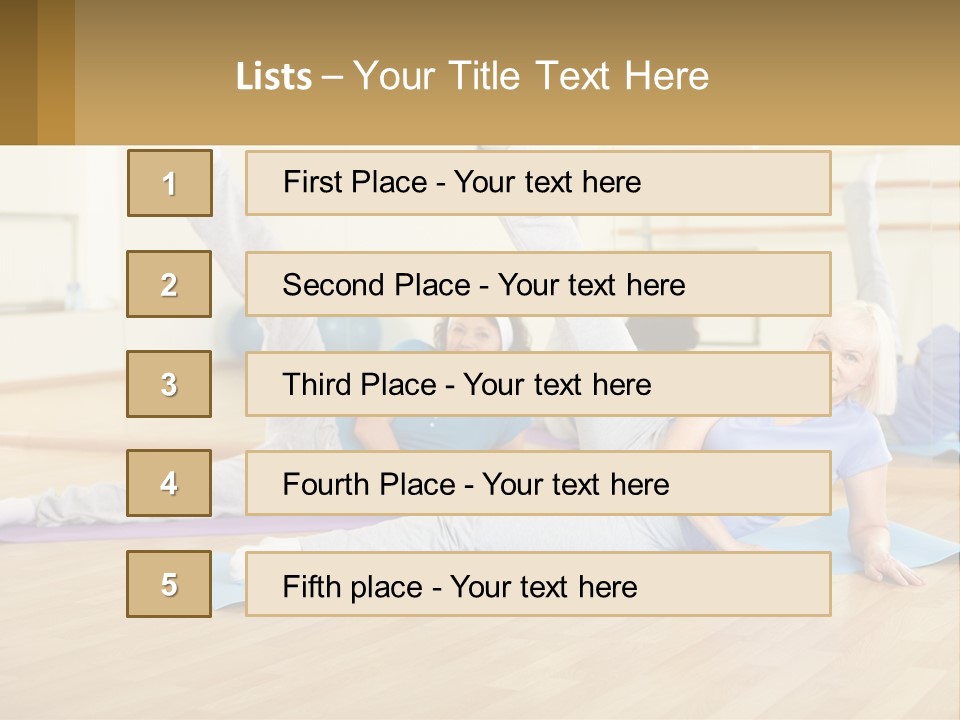Image resolution: width=960 pixels, height=720 pixels.
Task: Click the text 'Your Title Text Here'
Action: coord(531,76)
